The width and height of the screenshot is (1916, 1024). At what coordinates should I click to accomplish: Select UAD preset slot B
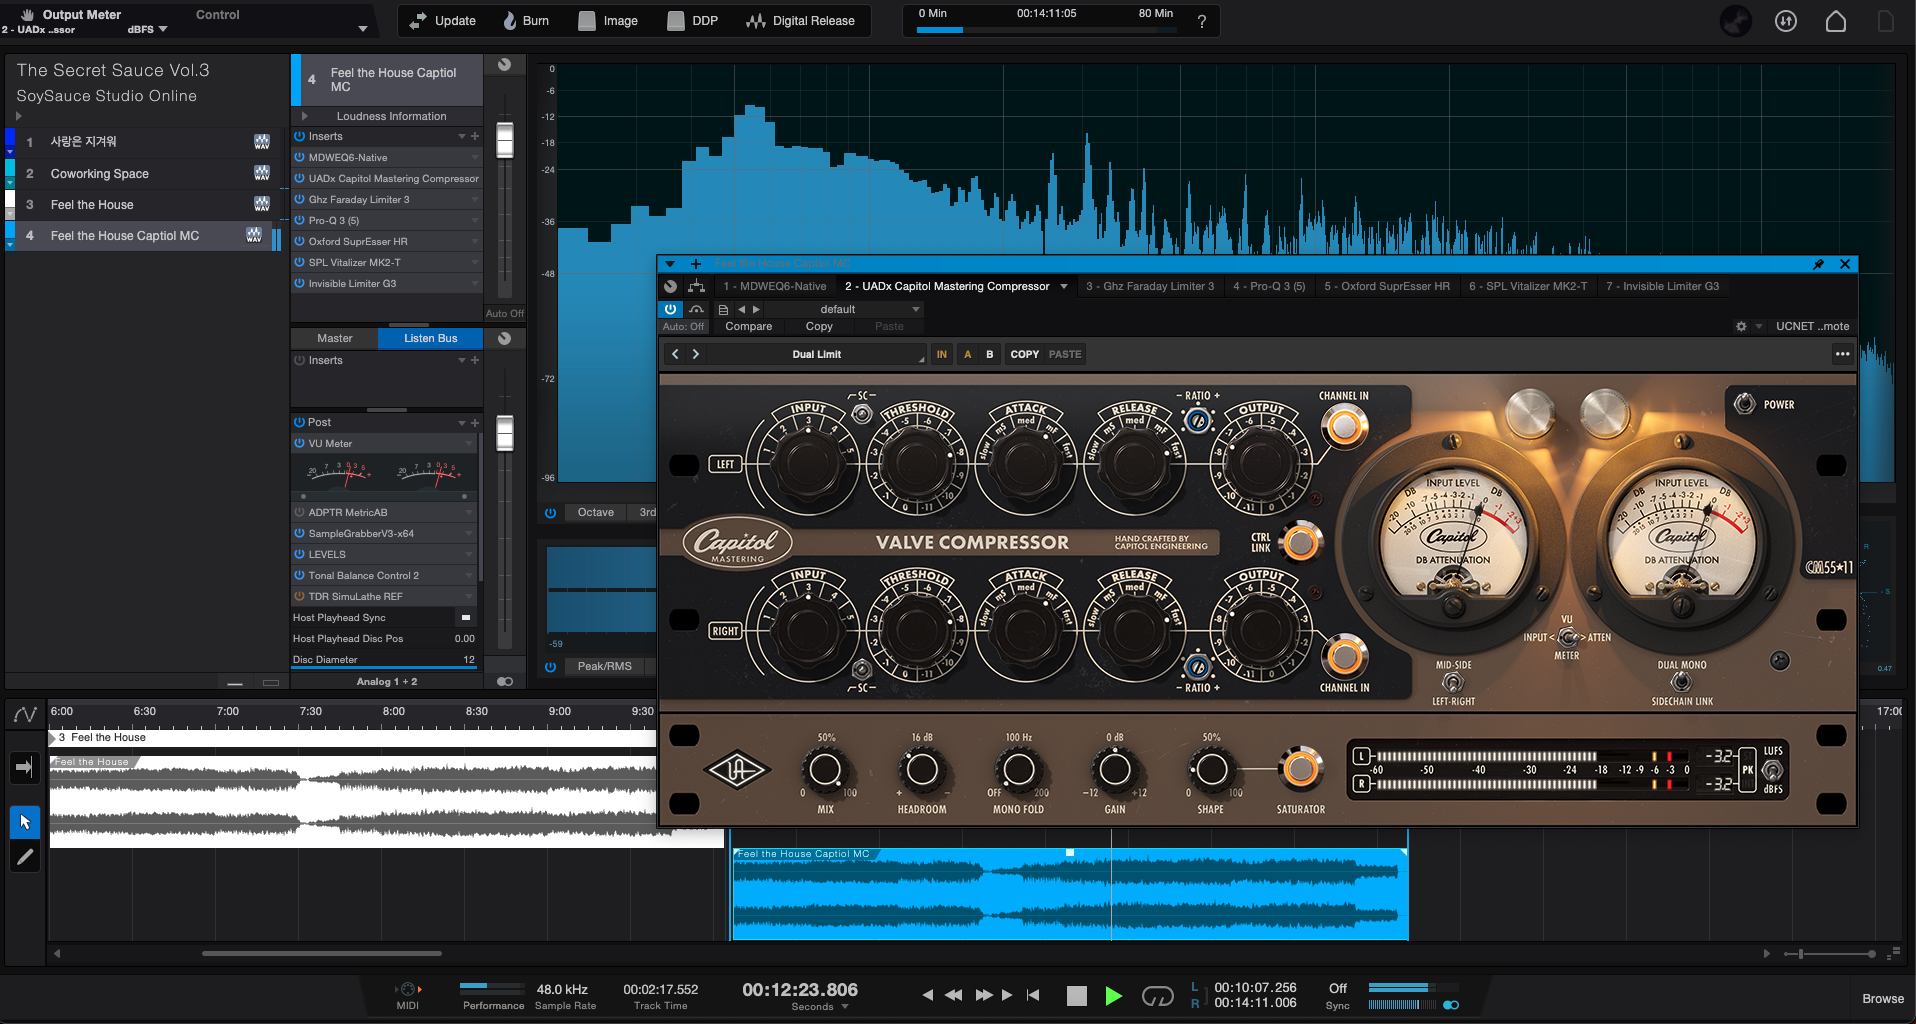click(x=990, y=354)
